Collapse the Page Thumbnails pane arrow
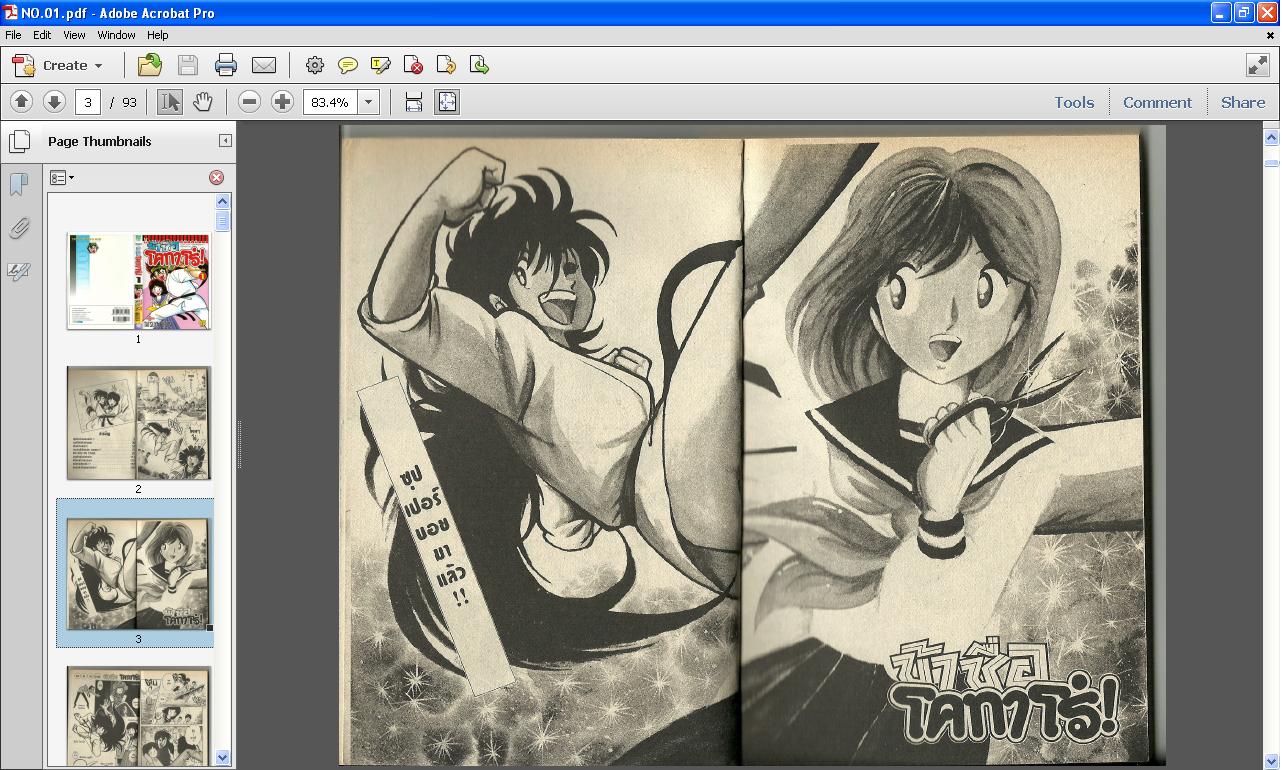 (x=225, y=141)
